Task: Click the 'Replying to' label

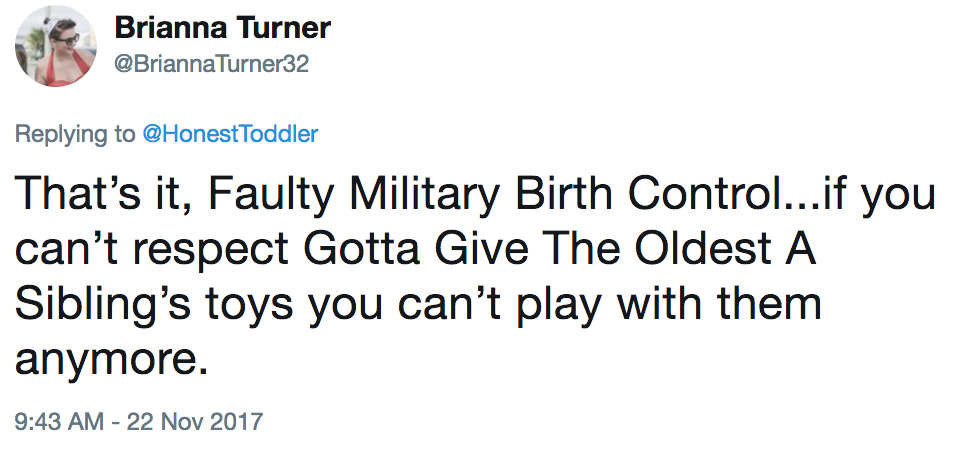Action: (x=74, y=134)
